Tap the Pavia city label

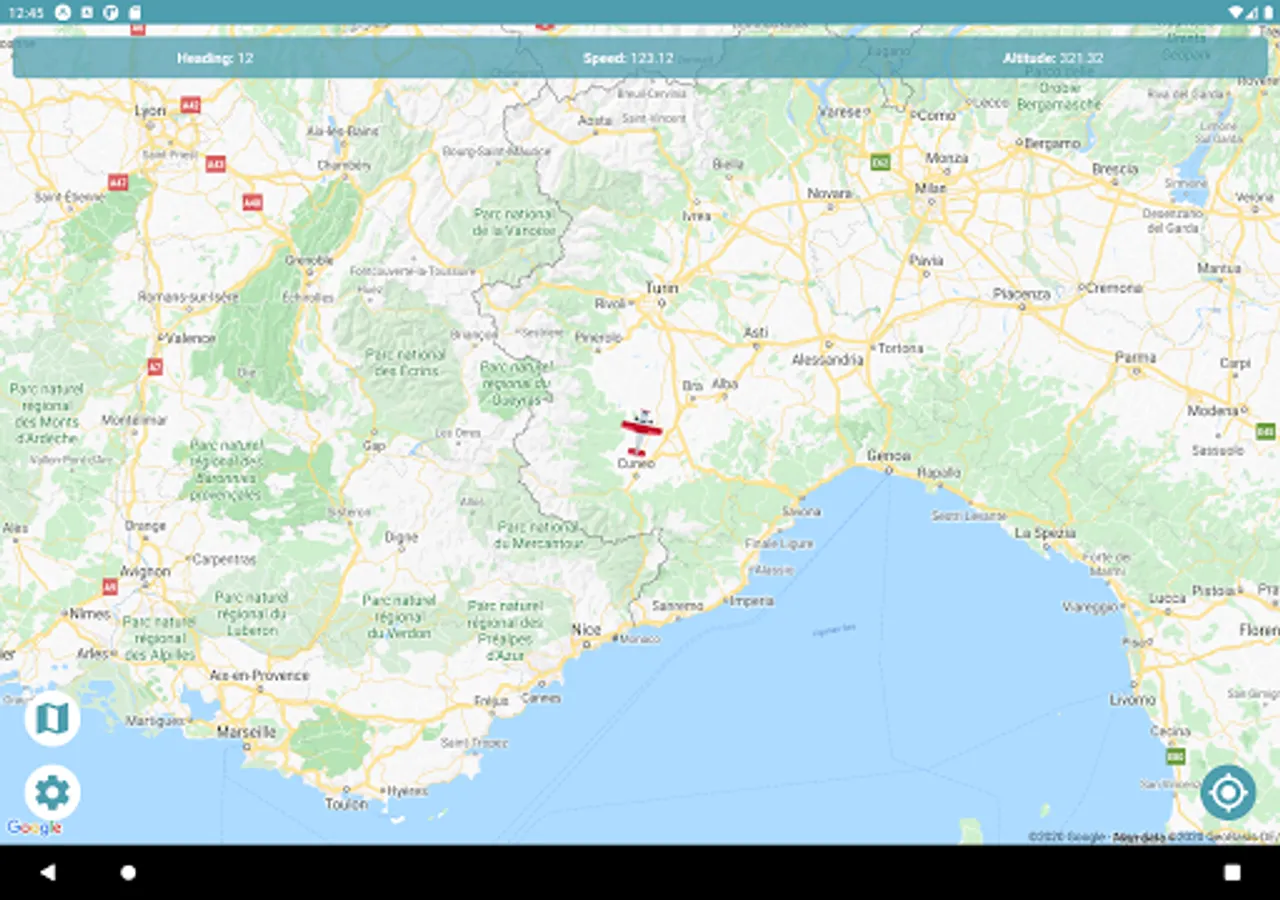click(x=926, y=261)
